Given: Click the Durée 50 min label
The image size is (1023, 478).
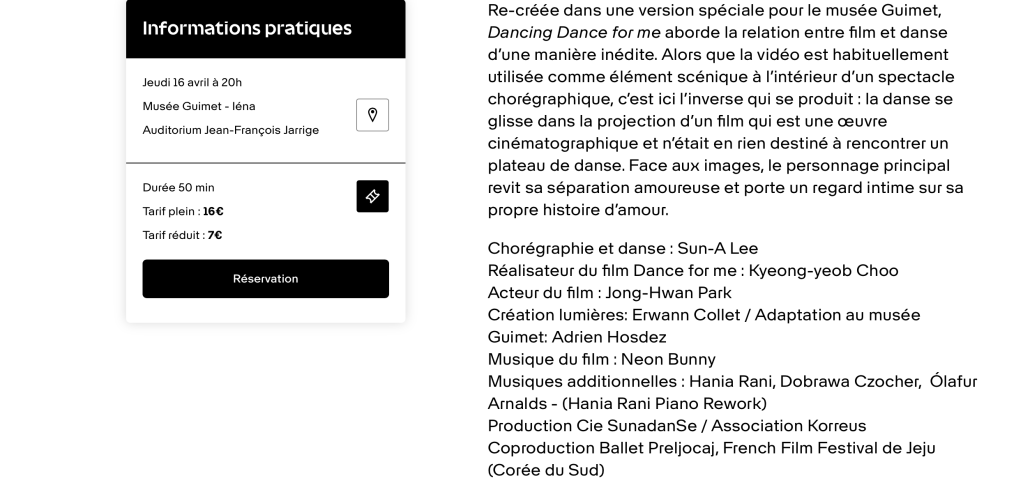Looking at the screenshot, I should (178, 187).
